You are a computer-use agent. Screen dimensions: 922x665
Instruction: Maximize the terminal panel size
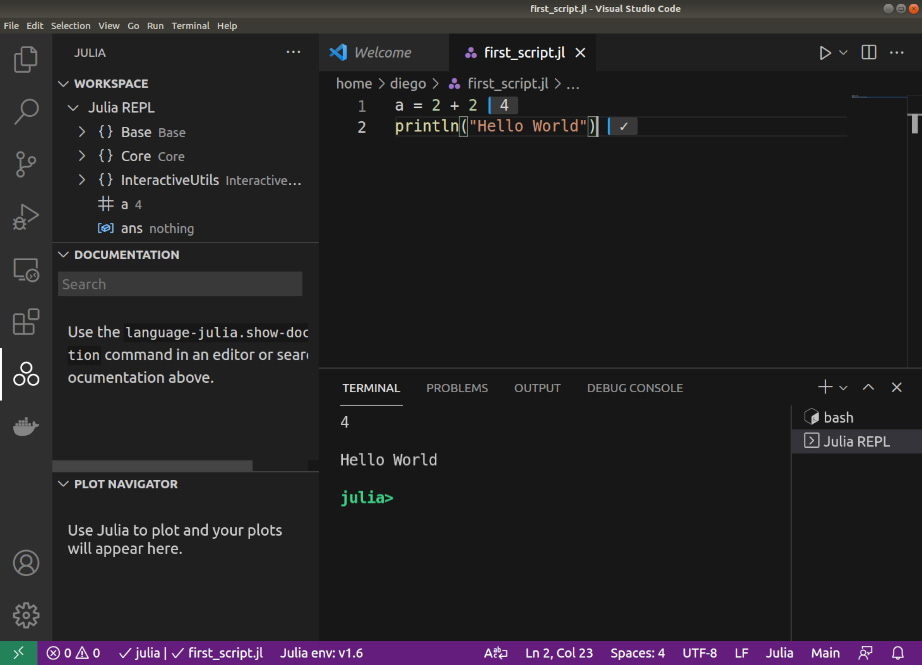tap(868, 387)
